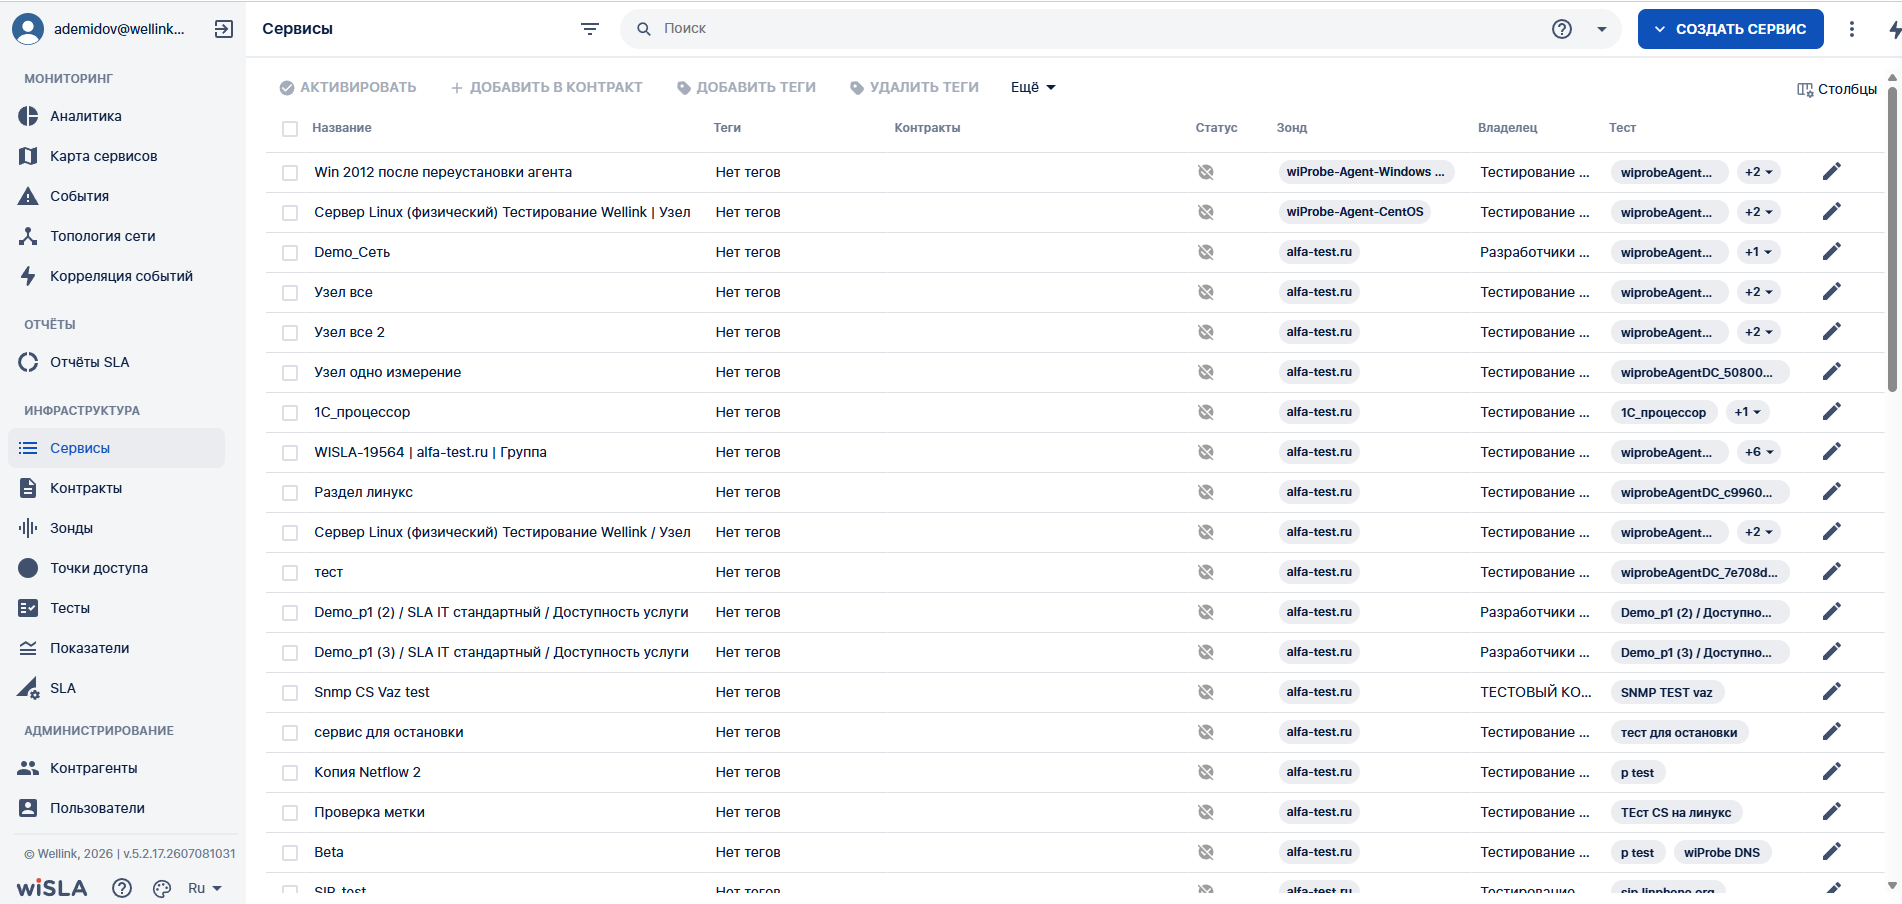The width and height of the screenshot is (1902, 904).
Task: Check the Demo_Сеть row checkbox
Action: pyautogui.click(x=290, y=253)
